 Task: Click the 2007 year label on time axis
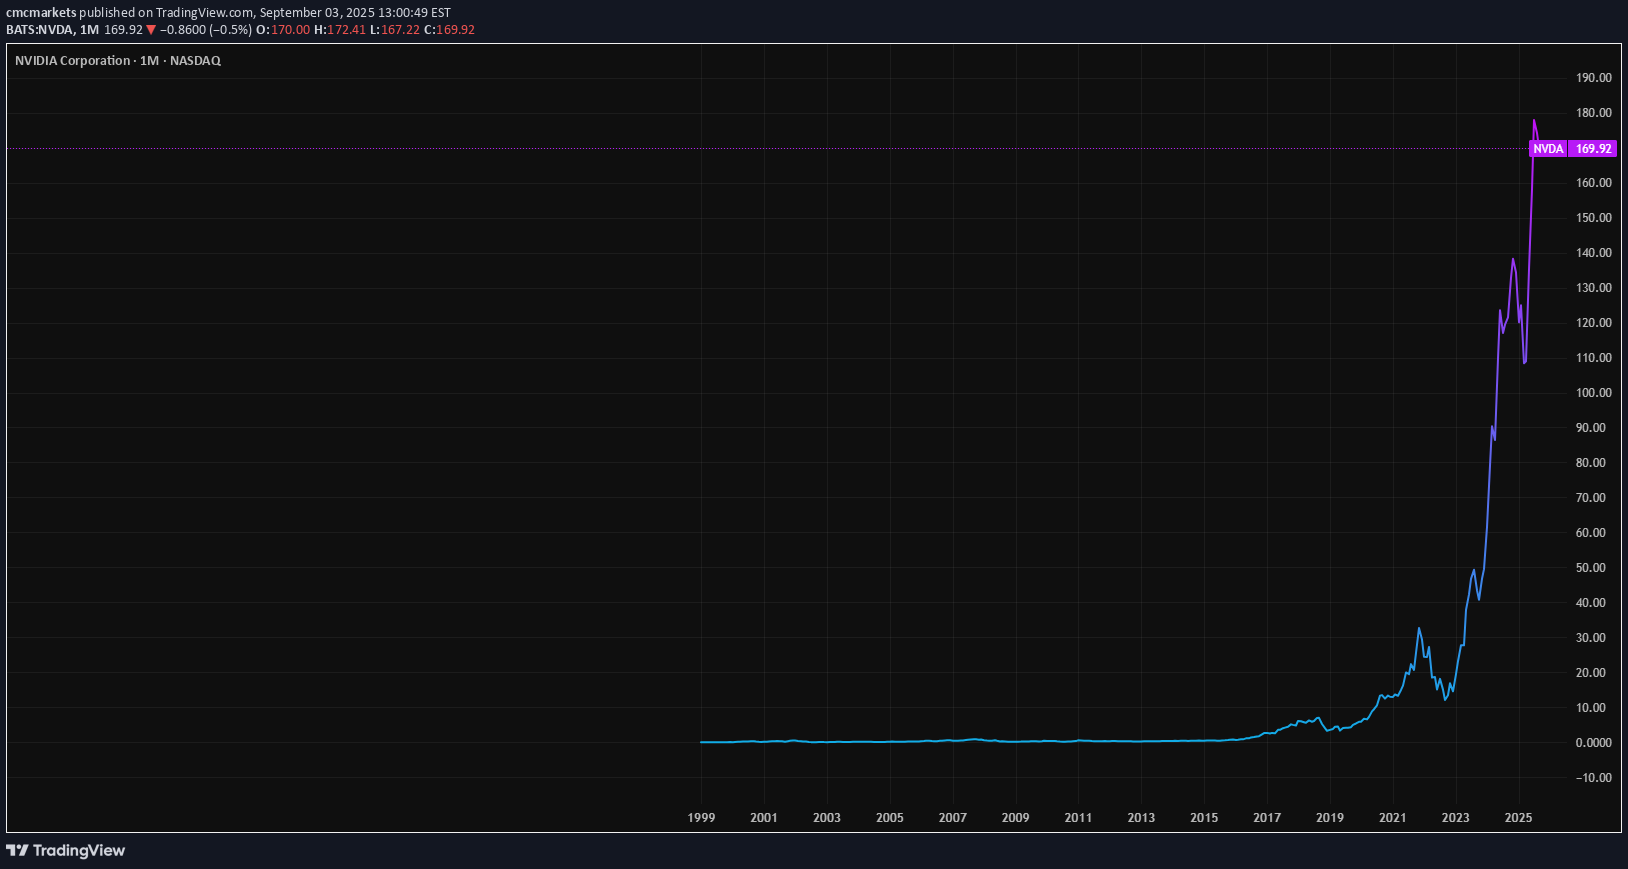click(953, 818)
